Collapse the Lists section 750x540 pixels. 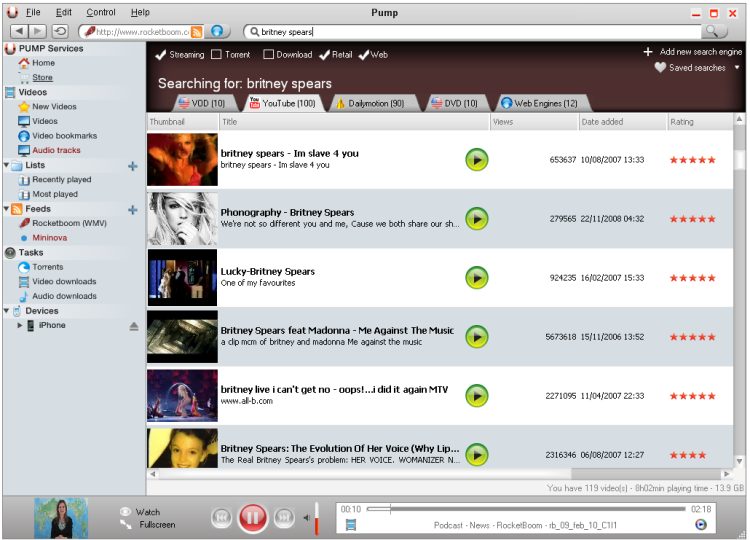click(6, 165)
